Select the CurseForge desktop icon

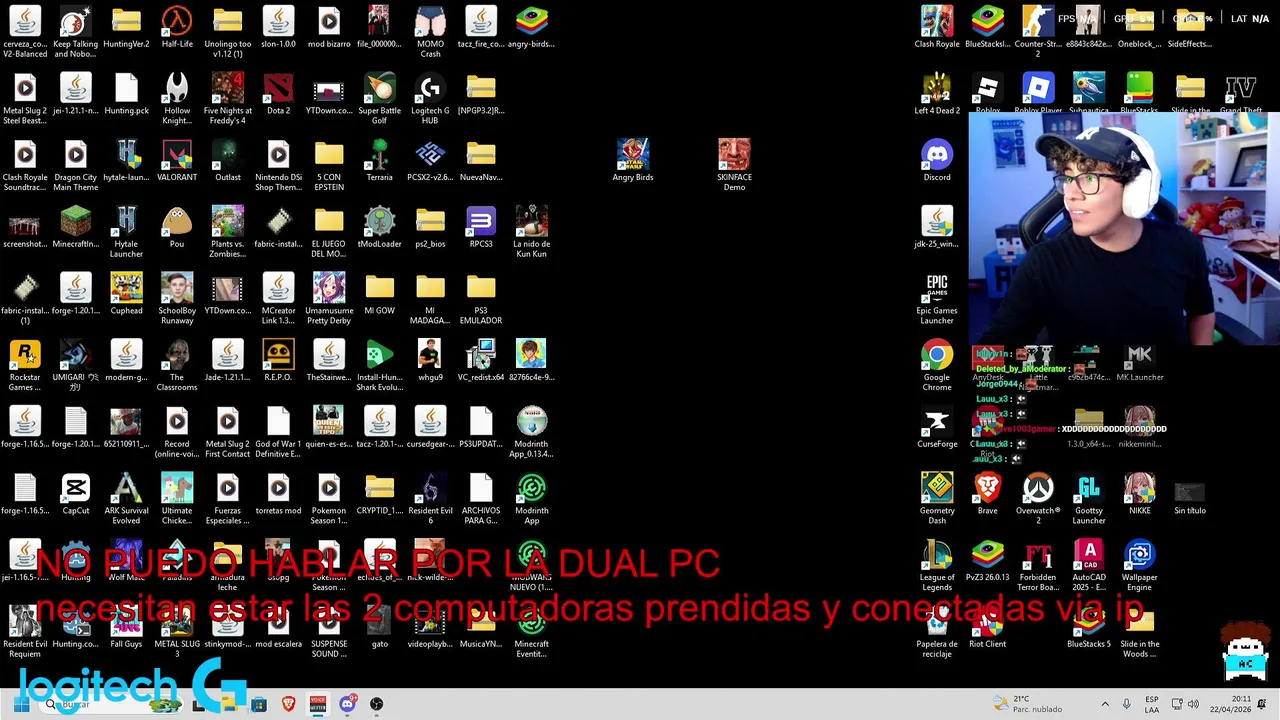point(937,428)
